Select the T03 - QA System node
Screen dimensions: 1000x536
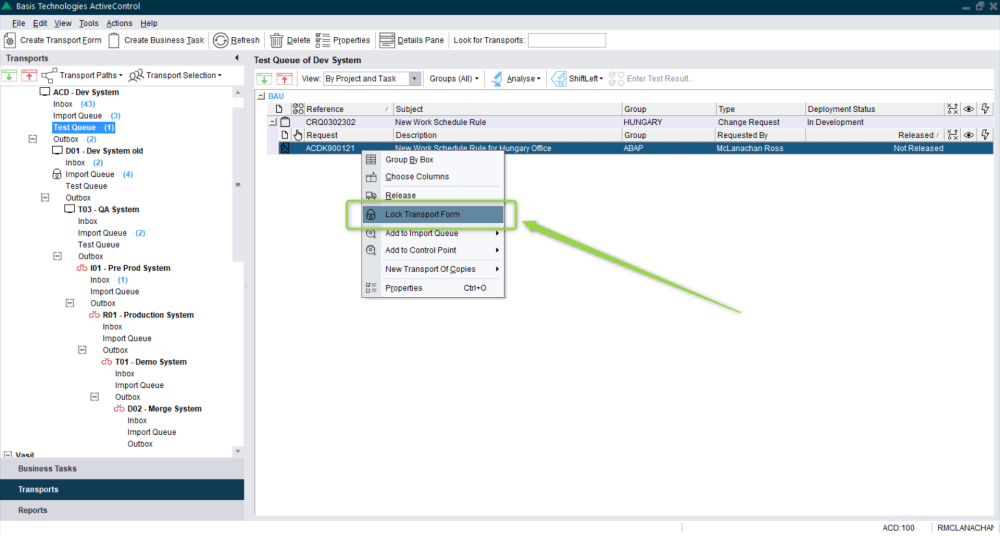pos(108,209)
